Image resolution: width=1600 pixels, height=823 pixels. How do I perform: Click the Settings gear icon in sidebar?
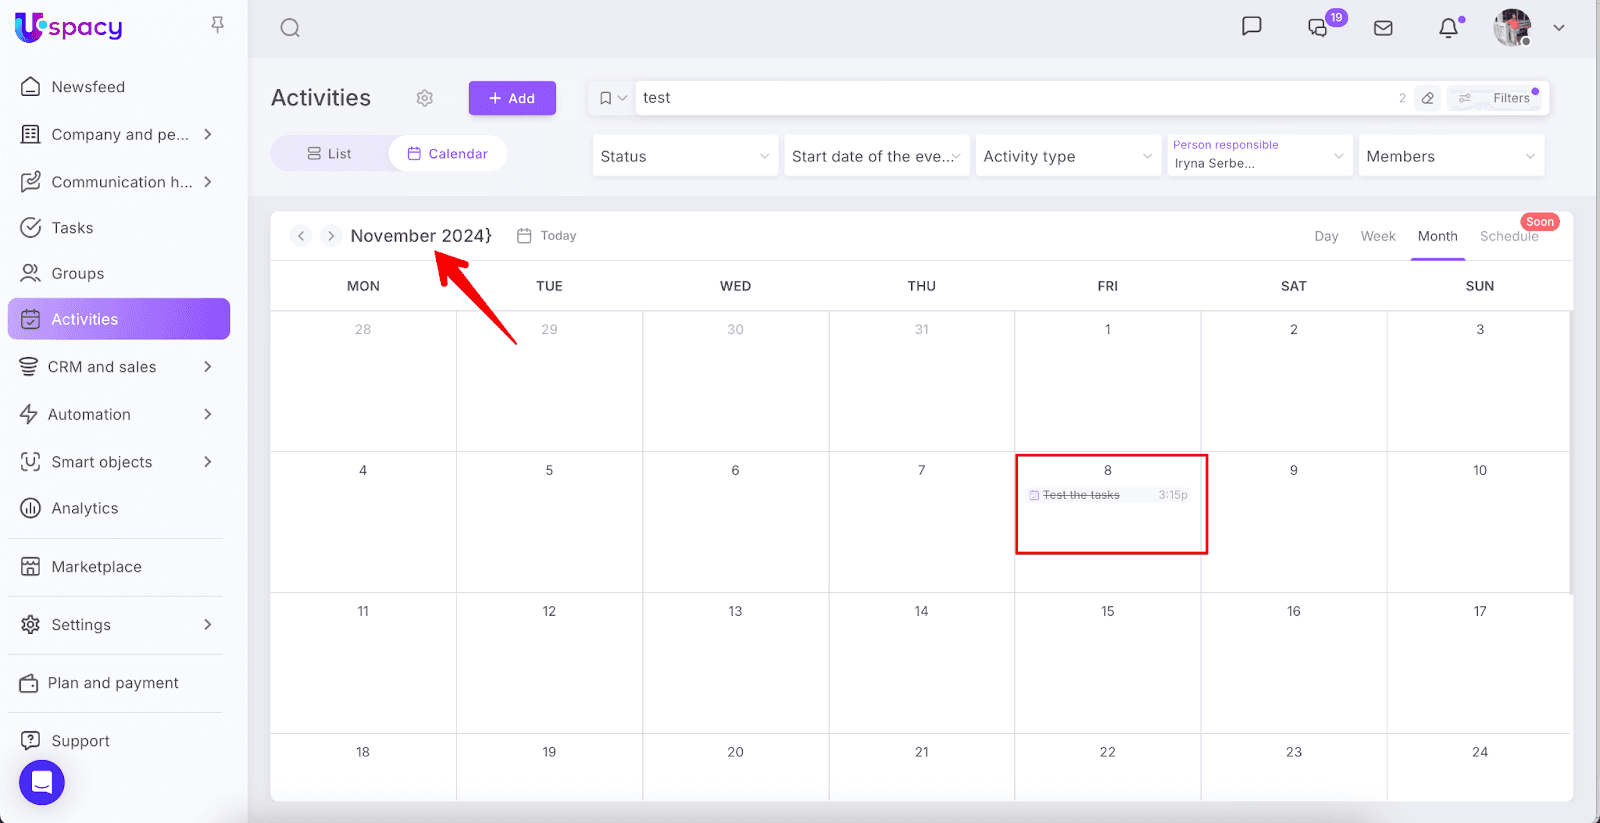(31, 625)
